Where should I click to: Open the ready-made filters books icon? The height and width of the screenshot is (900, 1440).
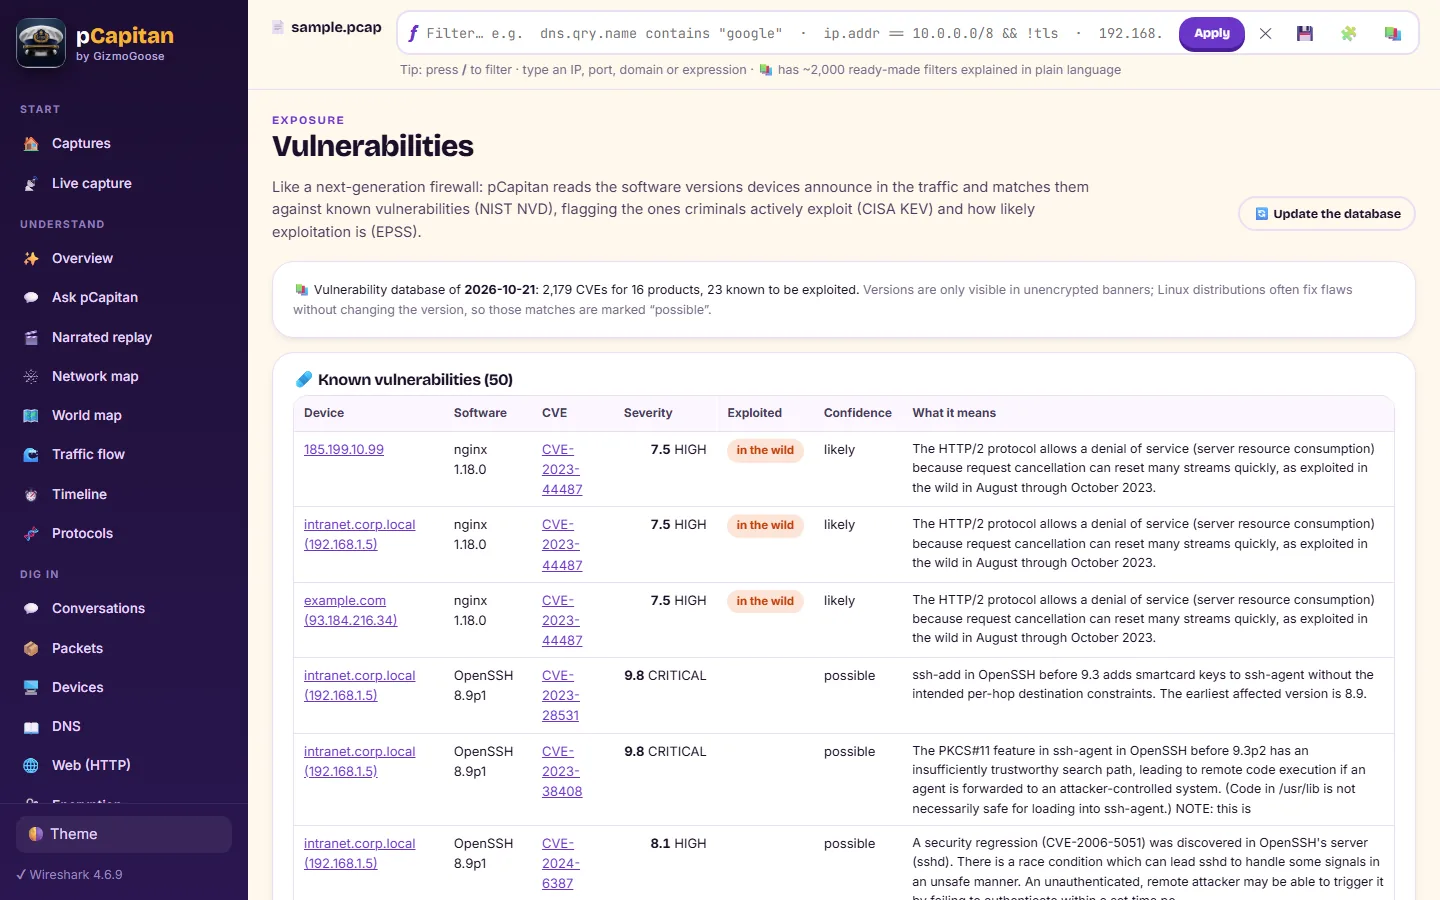point(1392,34)
